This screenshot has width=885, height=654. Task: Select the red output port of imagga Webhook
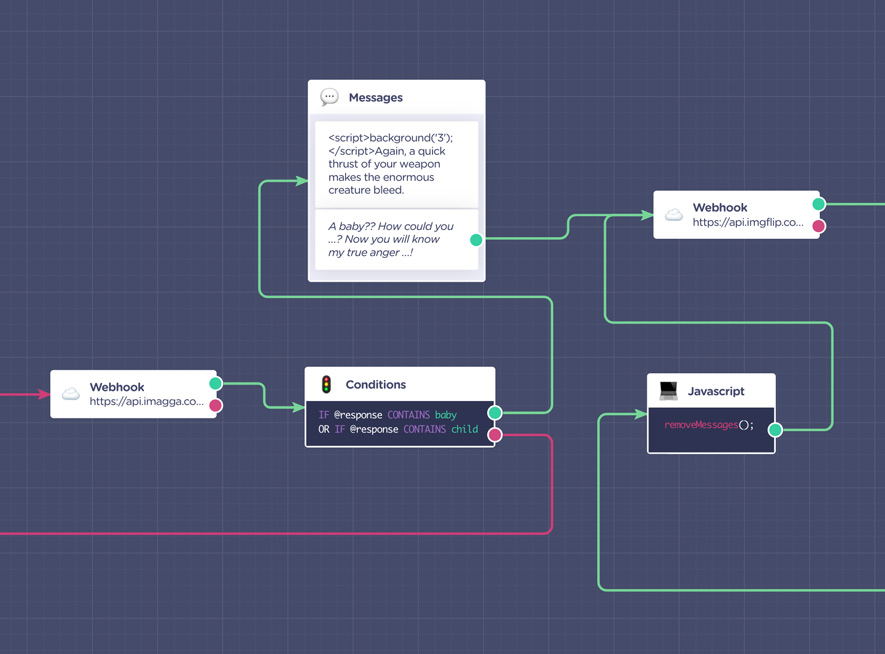[x=215, y=405]
